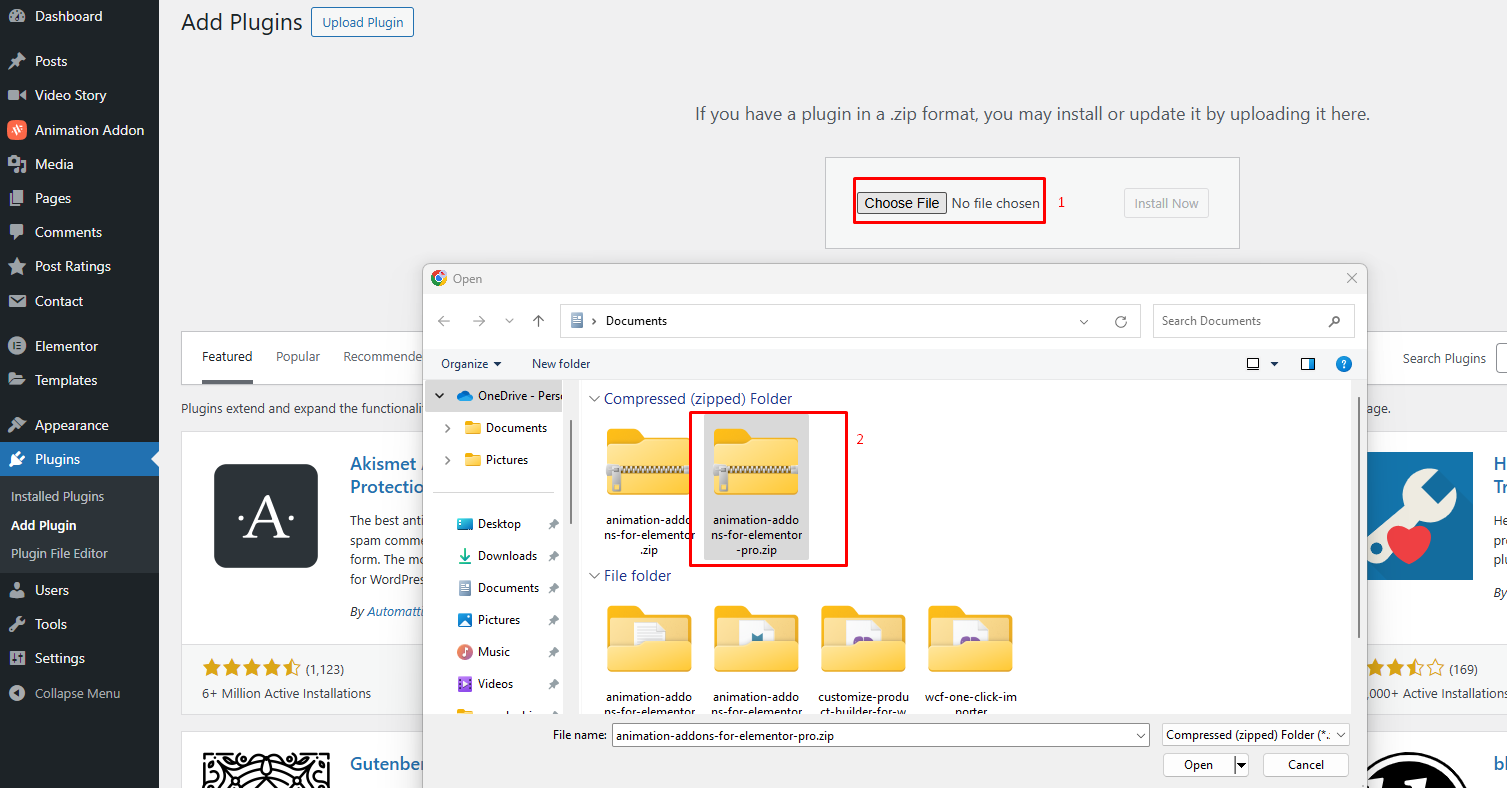Click the file list vertical scrollbar
Image resolution: width=1507 pixels, height=788 pixels.
[x=1358, y=517]
